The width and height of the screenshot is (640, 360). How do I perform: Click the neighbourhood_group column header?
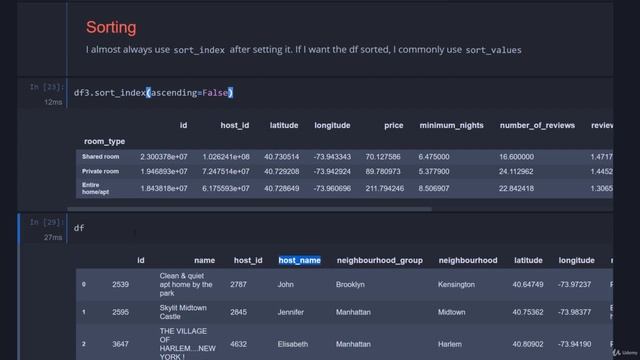[x=380, y=260]
